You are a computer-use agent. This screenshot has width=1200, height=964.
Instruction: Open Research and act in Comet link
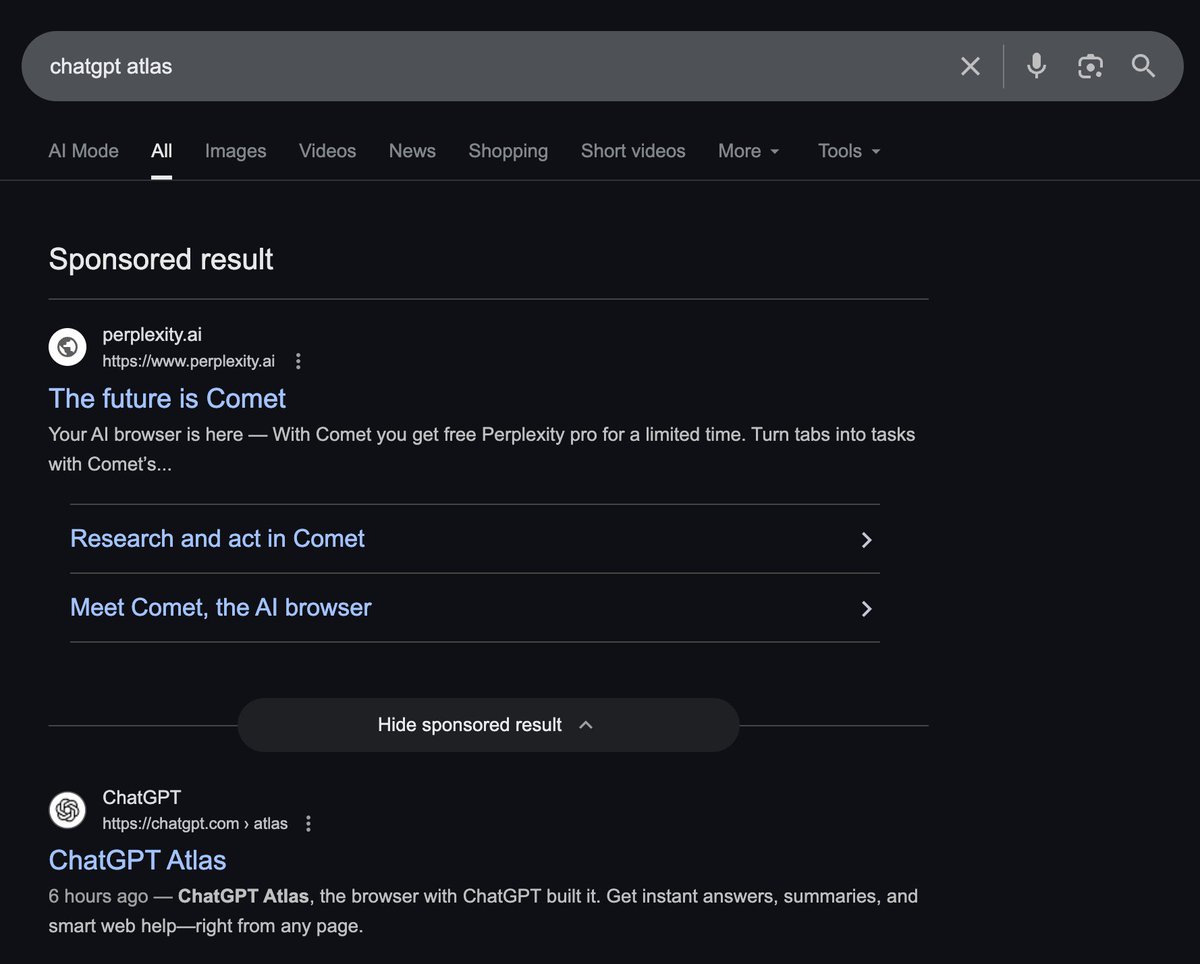point(217,538)
